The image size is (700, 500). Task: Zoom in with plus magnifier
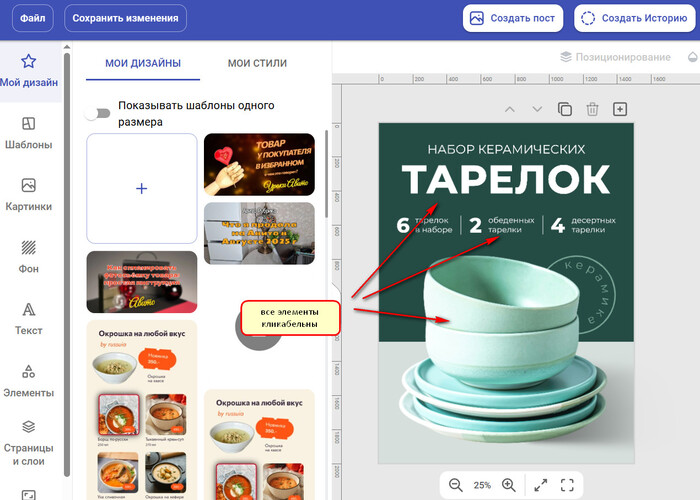(x=508, y=485)
